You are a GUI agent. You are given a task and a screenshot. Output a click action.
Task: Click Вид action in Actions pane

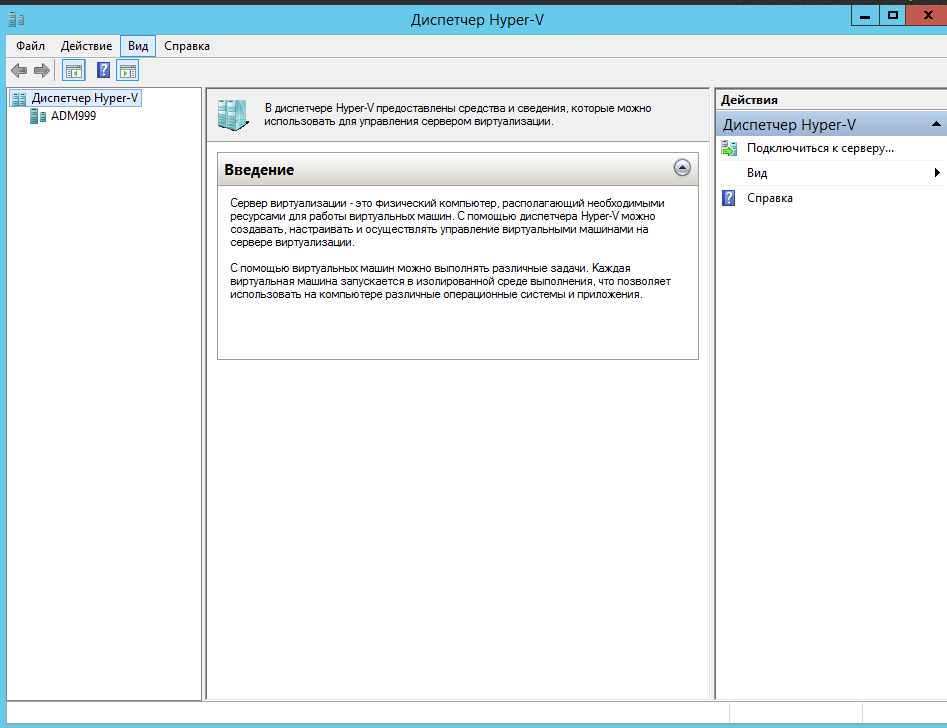coord(757,173)
